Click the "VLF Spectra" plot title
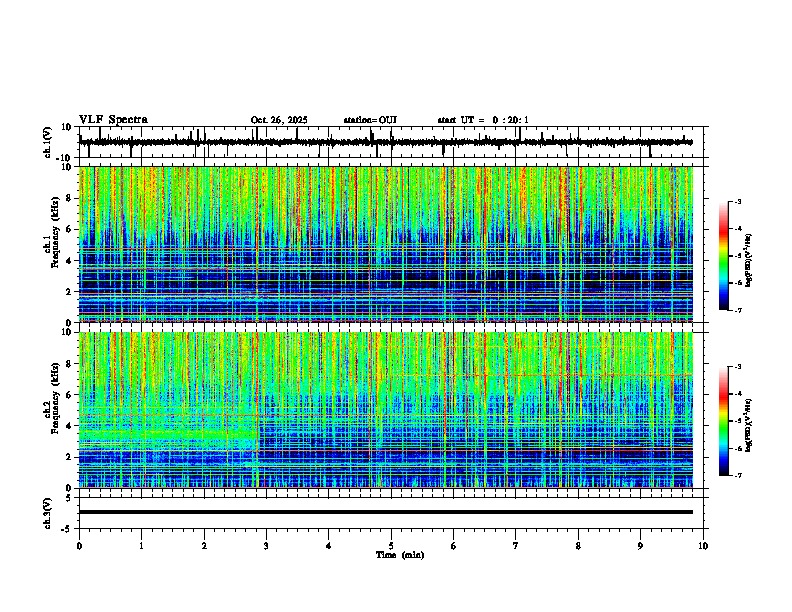Image resolution: width=792 pixels, height=612 pixels. point(113,120)
